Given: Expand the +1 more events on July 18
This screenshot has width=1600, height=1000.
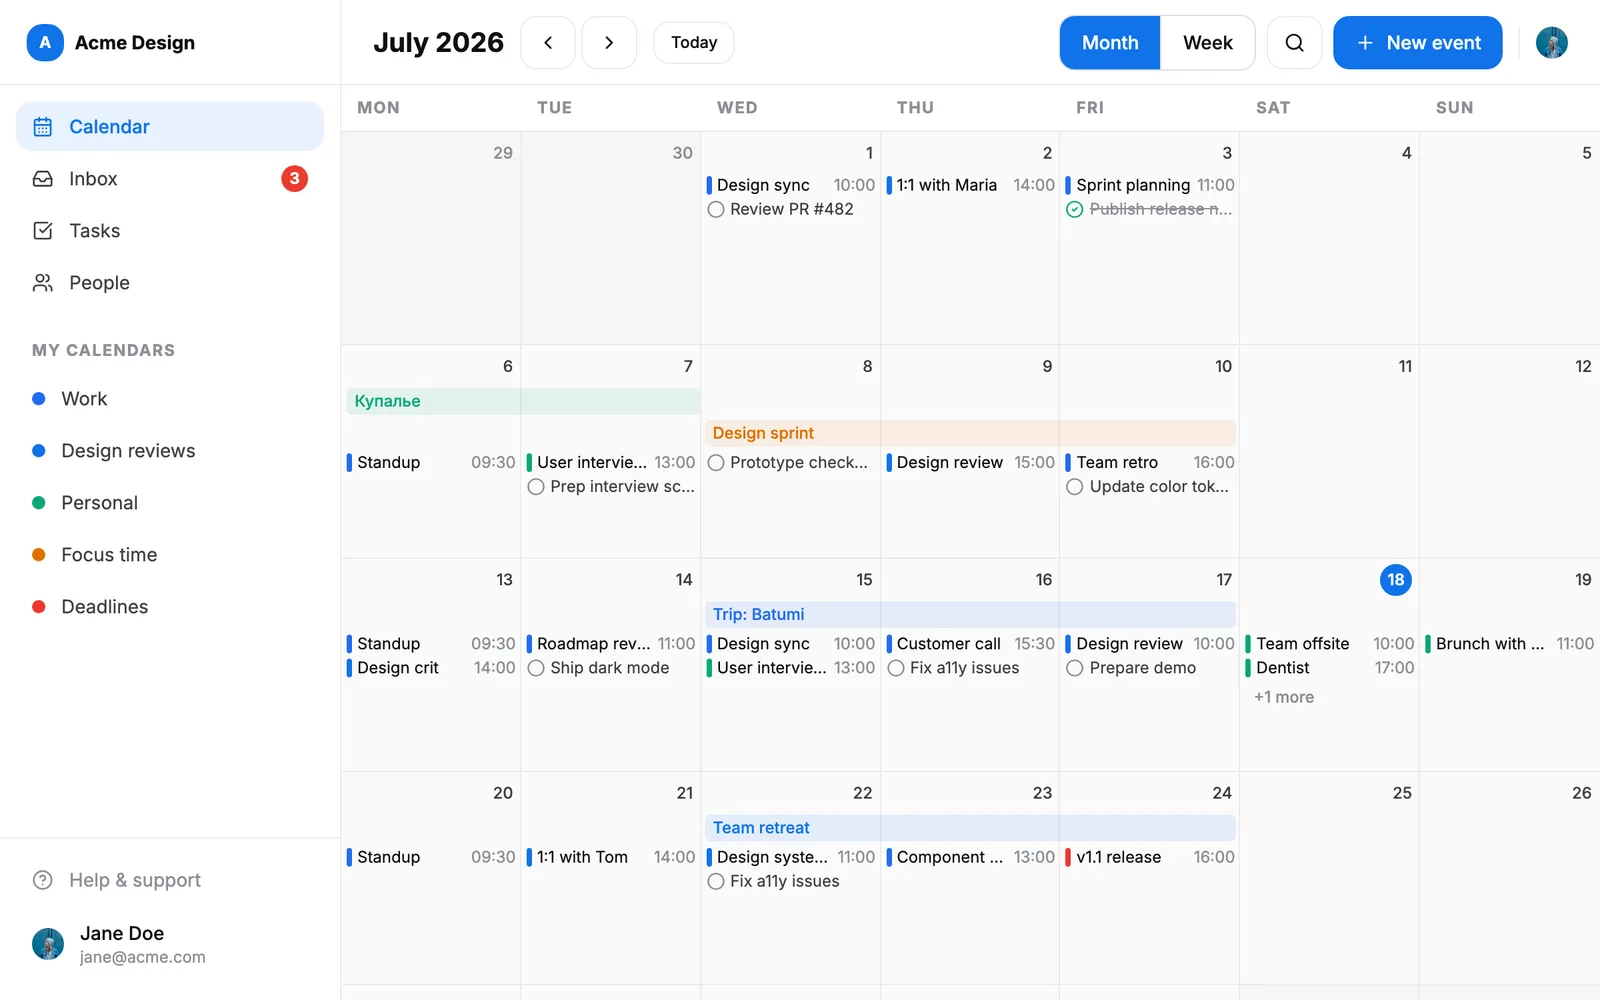Looking at the screenshot, I should pos(1284,697).
